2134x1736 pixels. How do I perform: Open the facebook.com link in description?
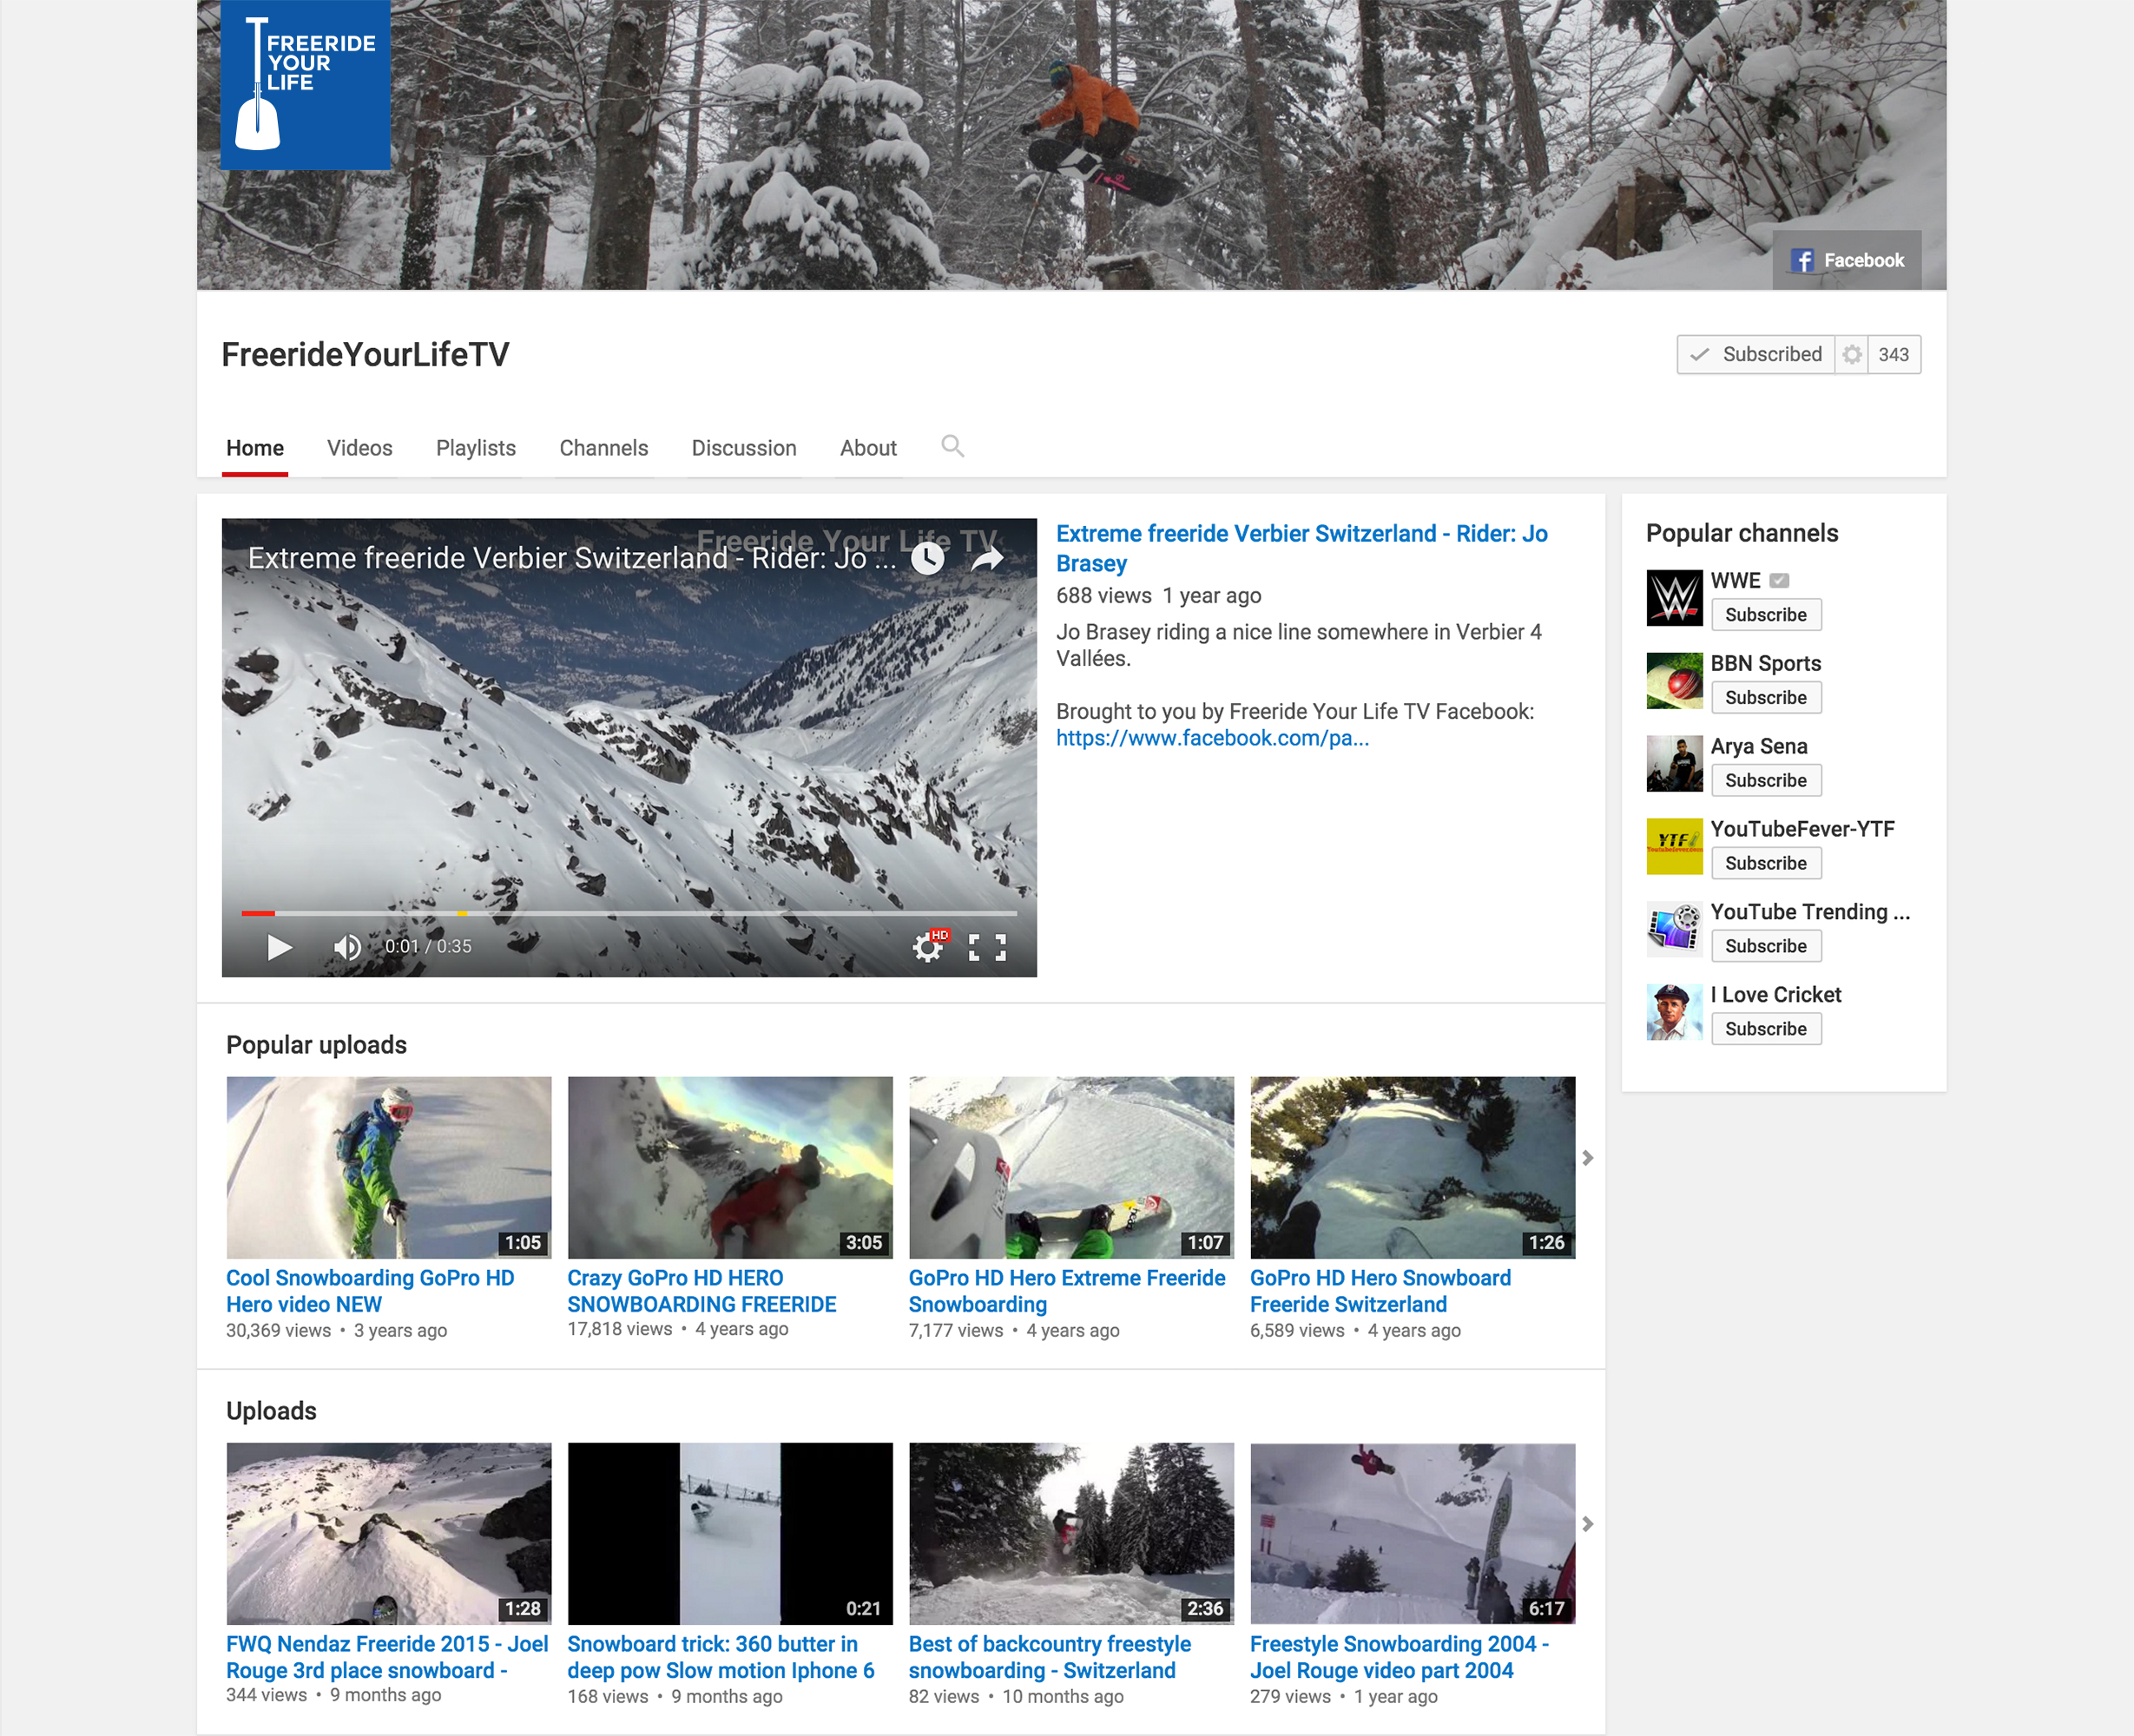pyautogui.click(x=1212, y=738)
